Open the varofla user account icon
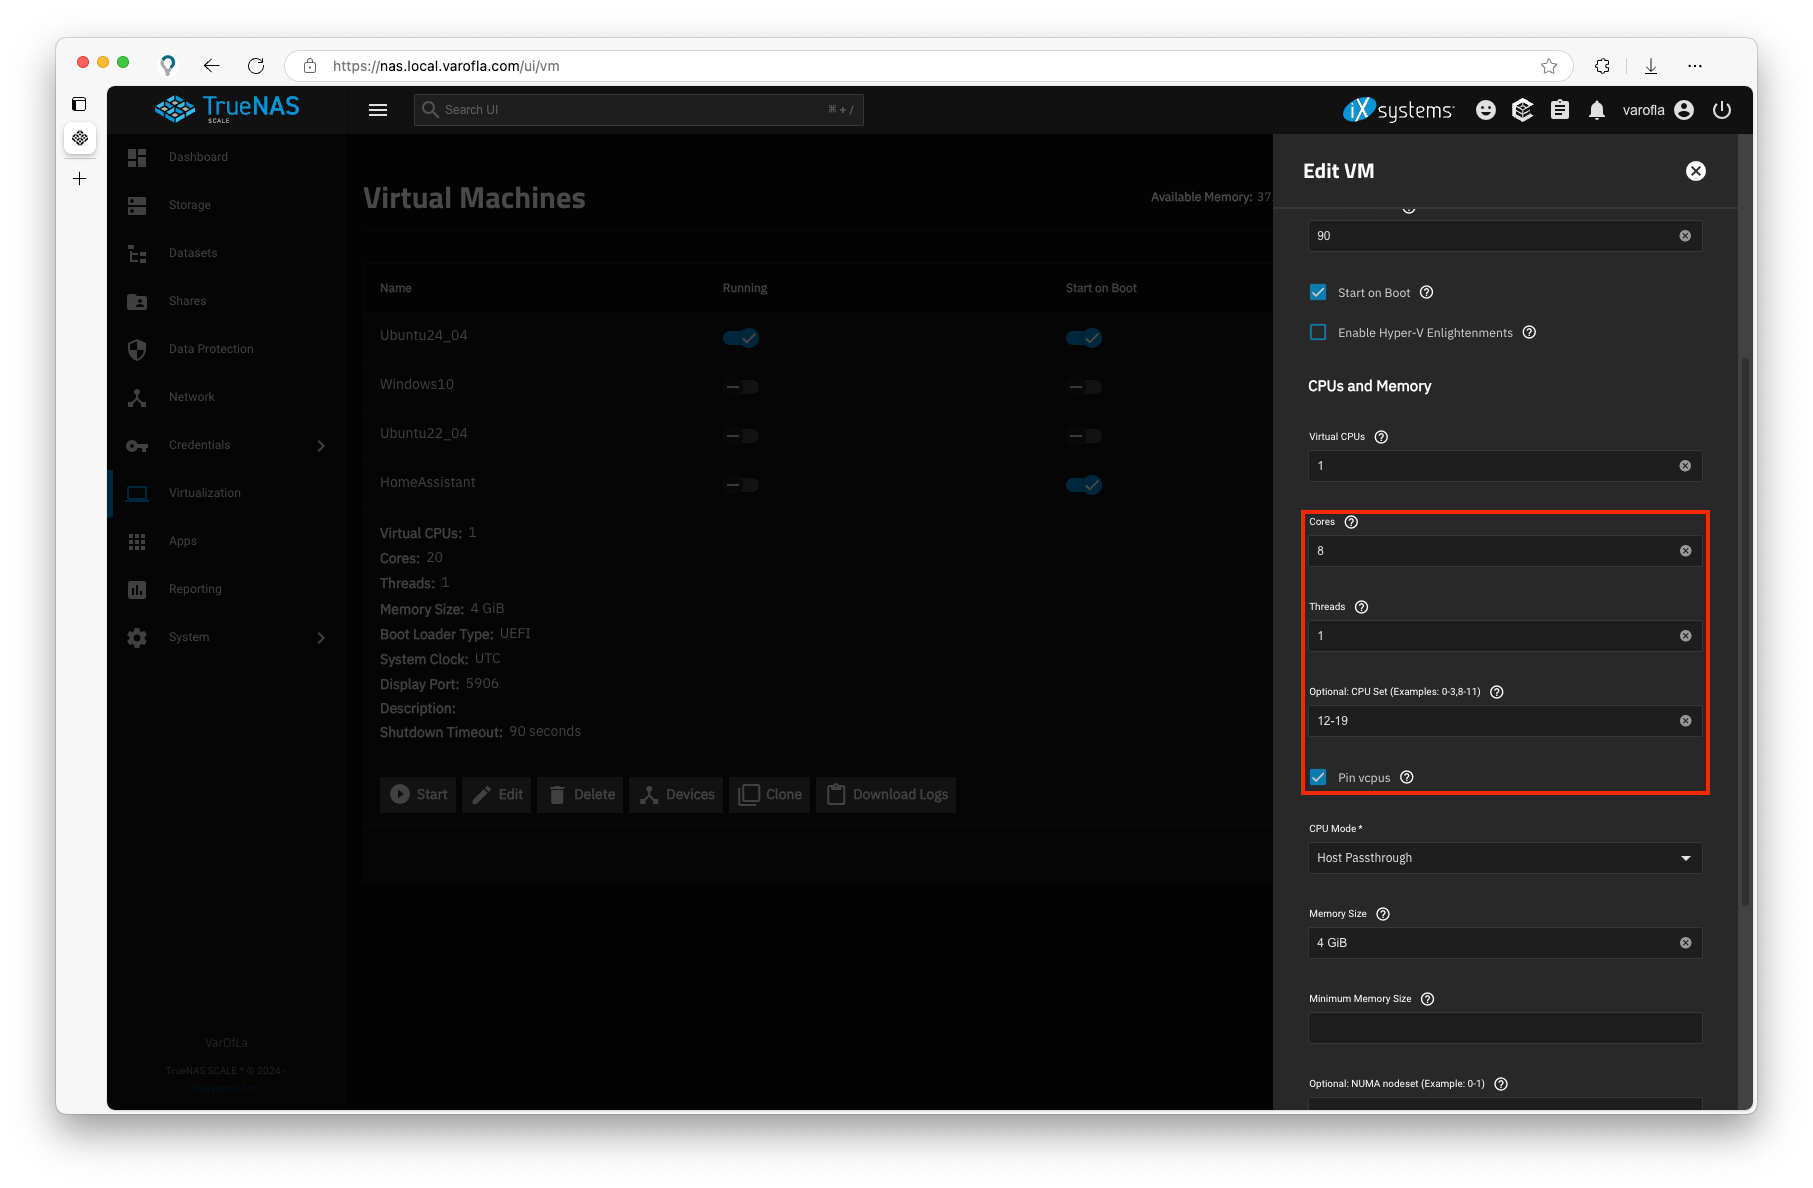 (x=1684, y=110)
